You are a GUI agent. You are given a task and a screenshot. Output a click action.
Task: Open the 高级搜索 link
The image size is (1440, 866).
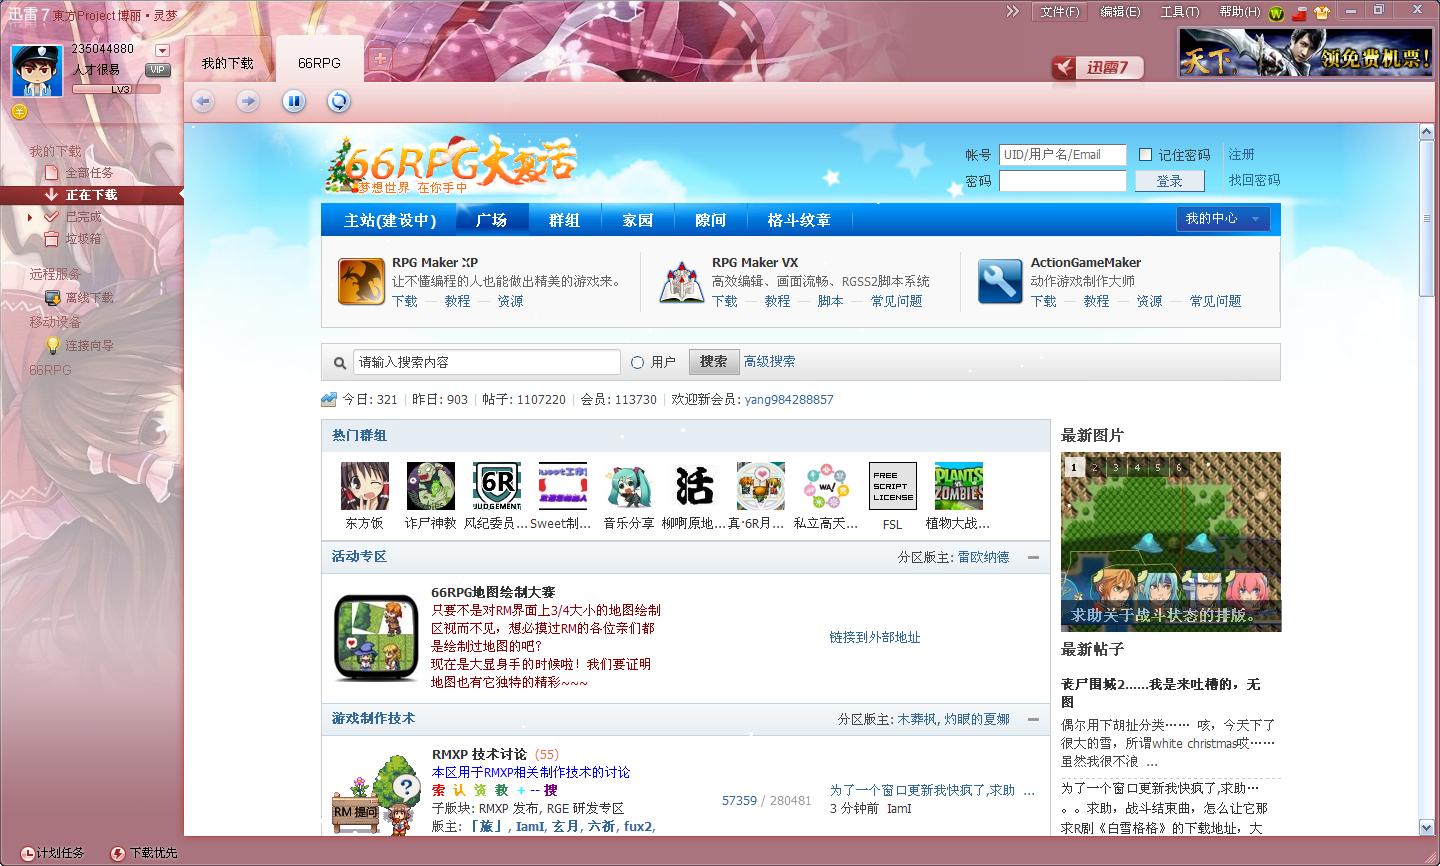(x=770, y=362)
